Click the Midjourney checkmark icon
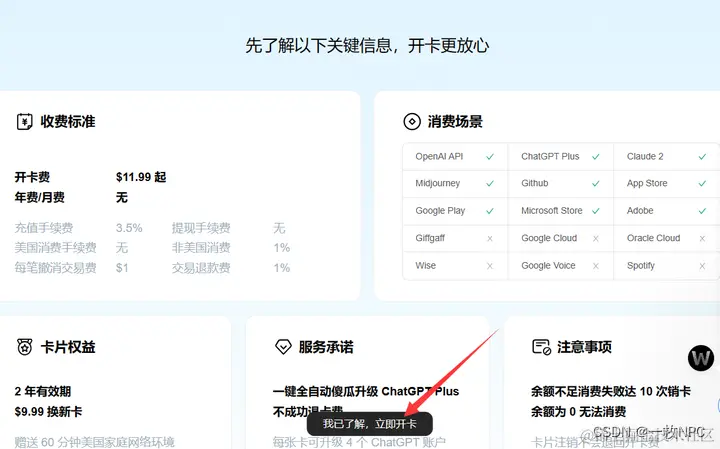 click(x=490, y=183)
